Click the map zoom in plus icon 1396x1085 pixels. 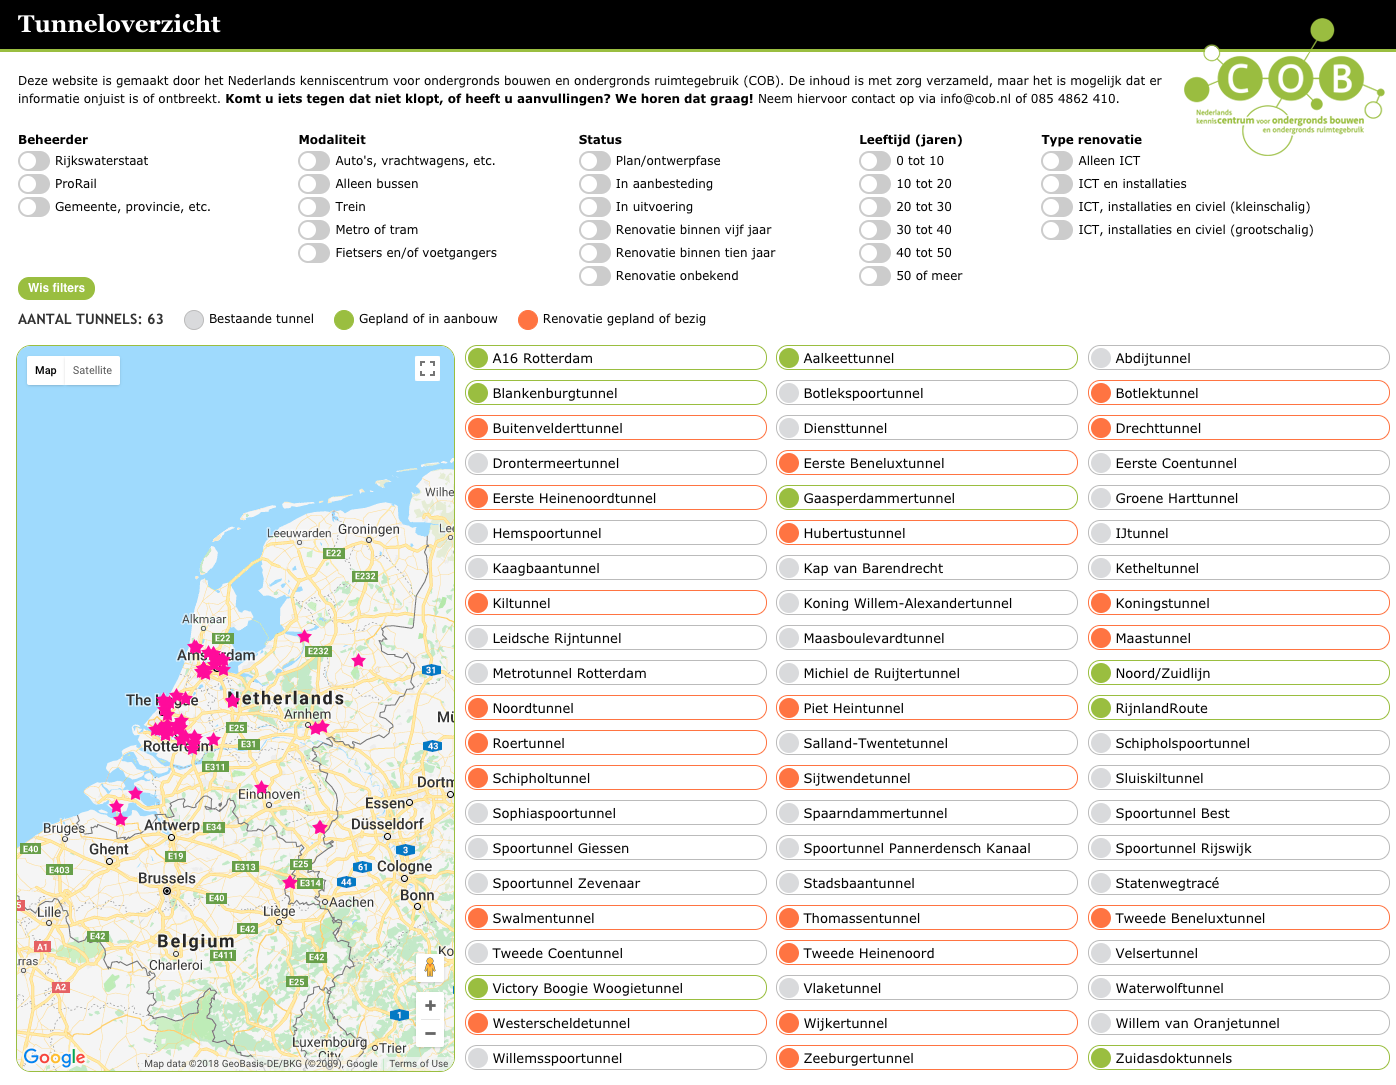pyautogui.click(x=430, y=1006)
